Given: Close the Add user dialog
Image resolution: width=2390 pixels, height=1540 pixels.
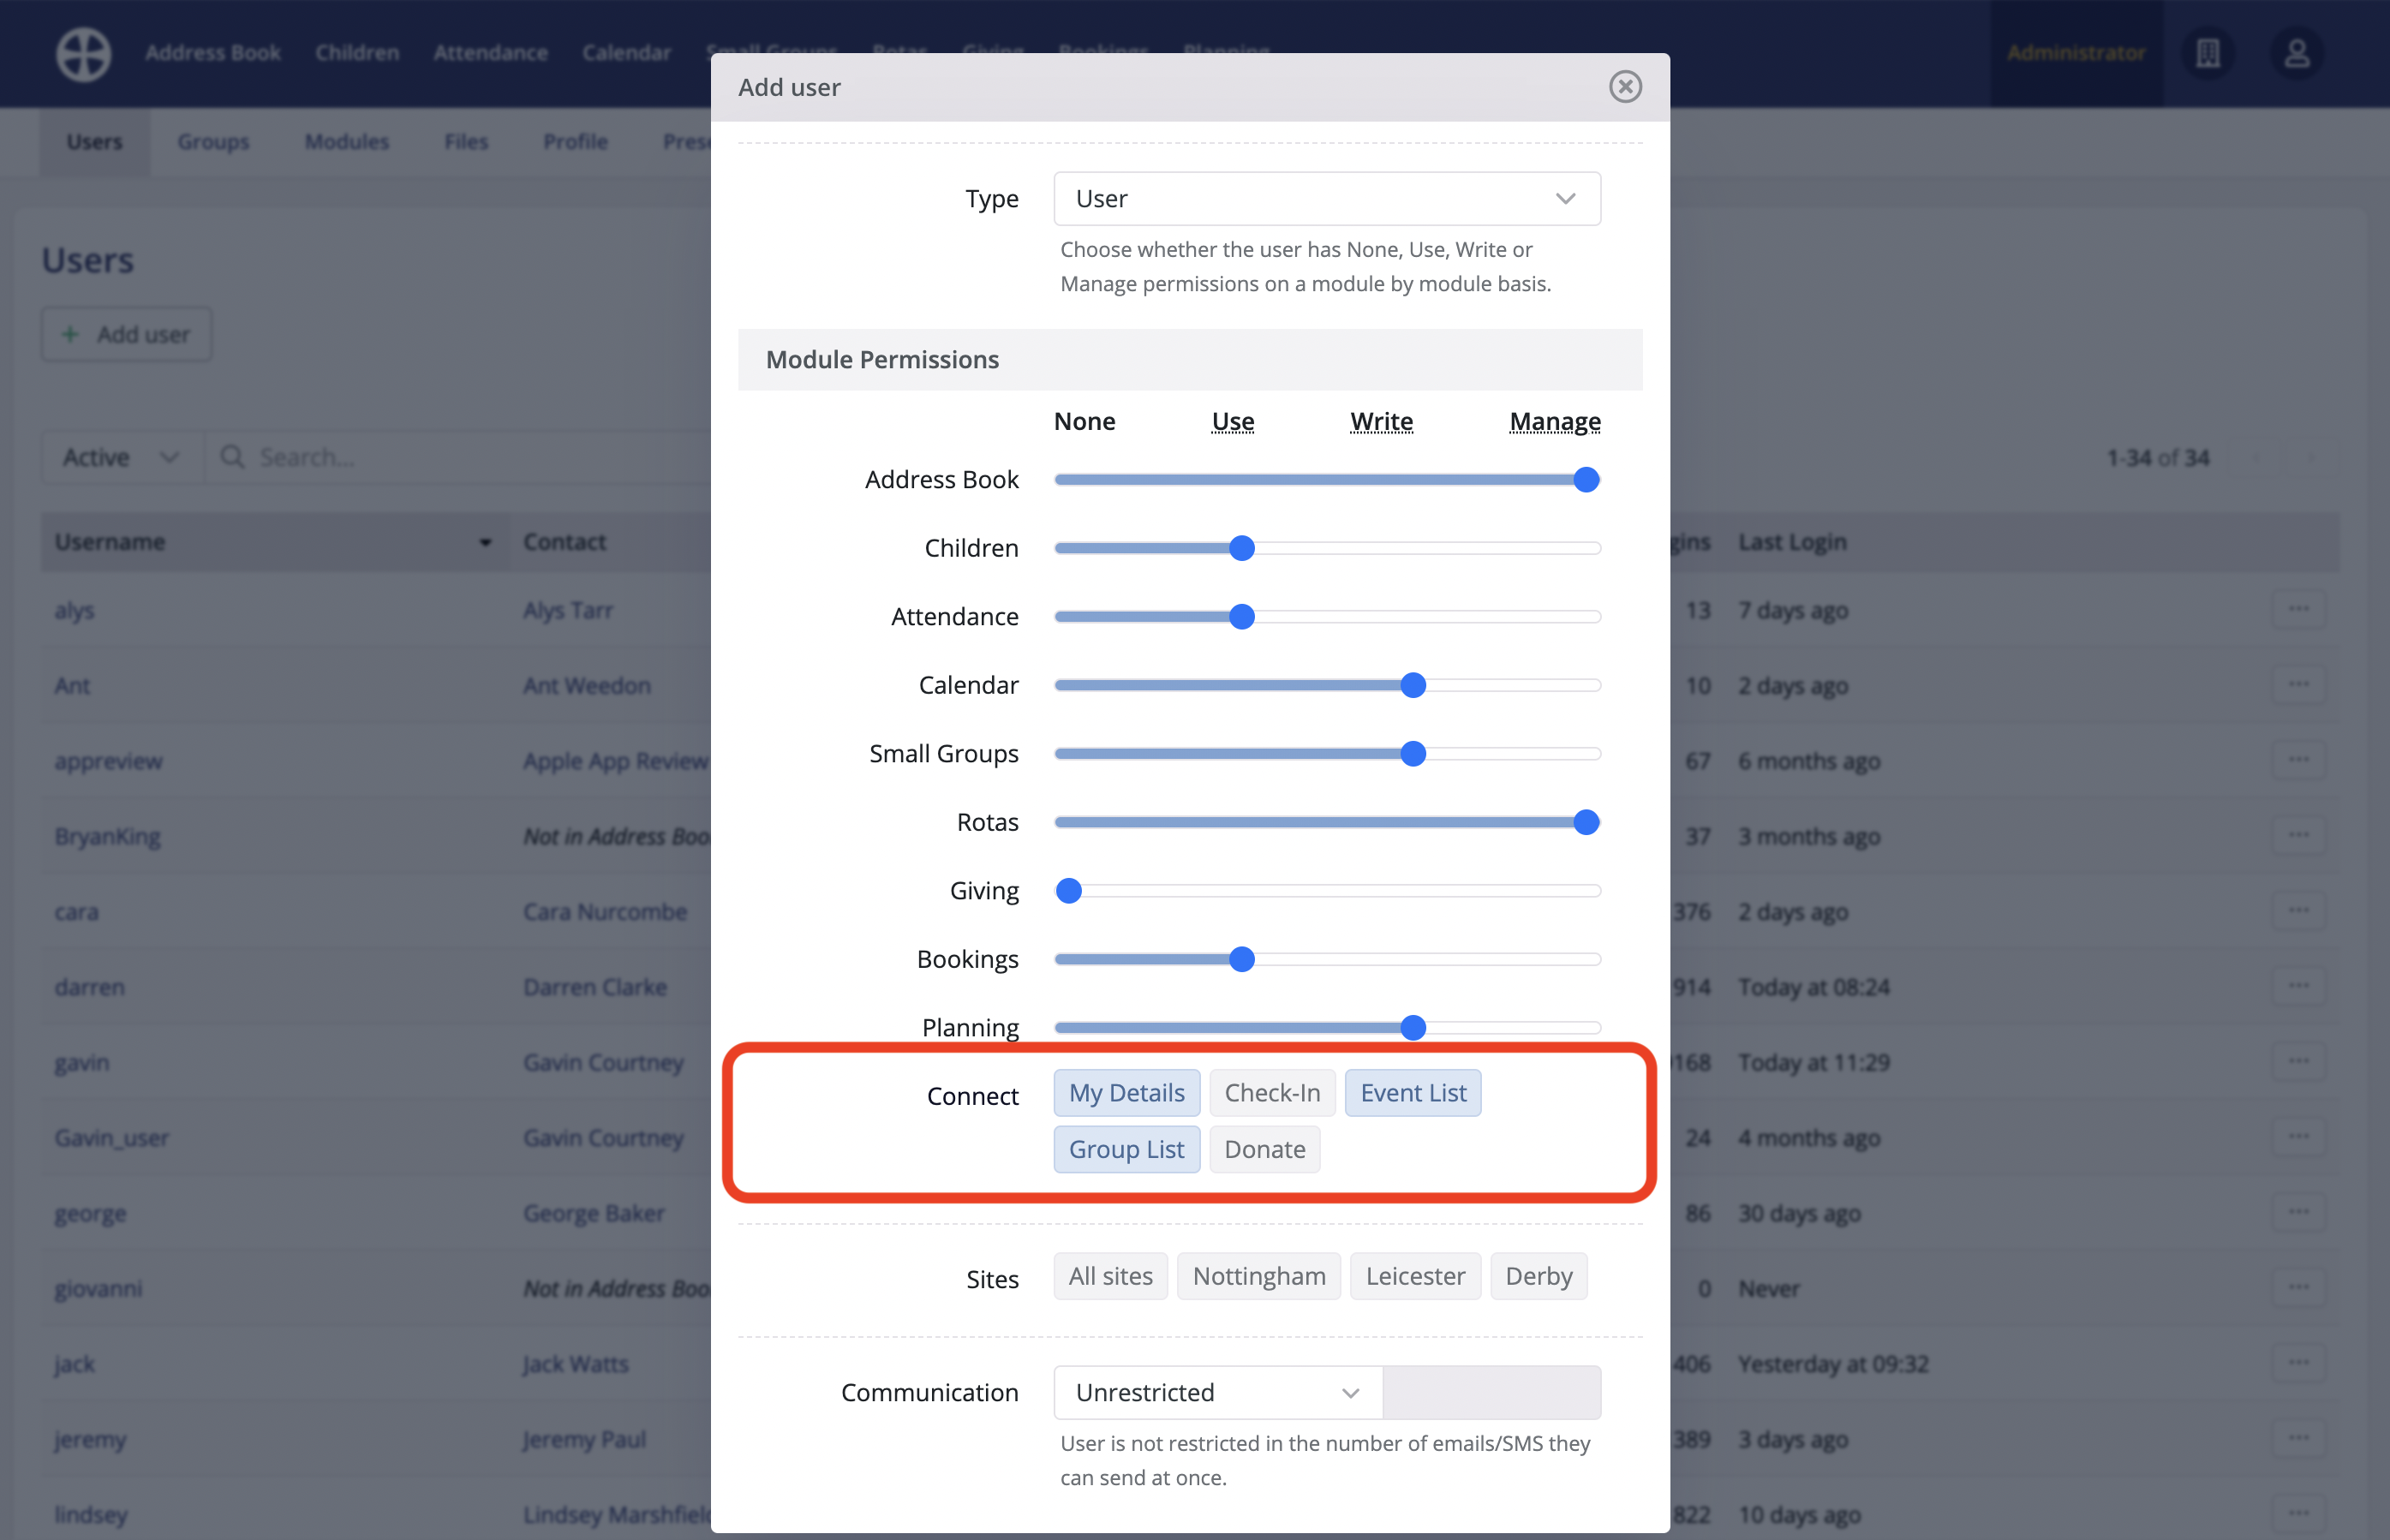Looking at the screenshot, I should [x=1625, y=87].
